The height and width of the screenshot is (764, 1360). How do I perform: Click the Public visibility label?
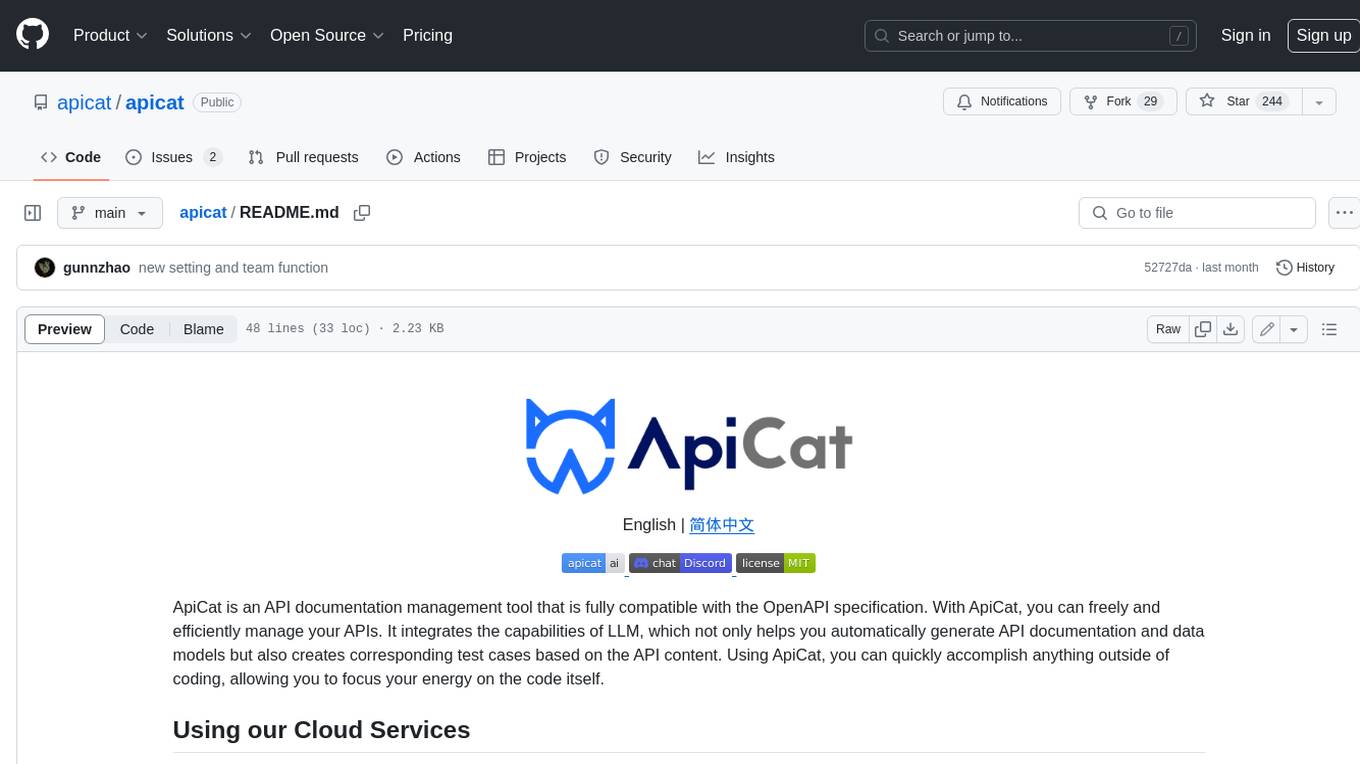coord(217,102)
